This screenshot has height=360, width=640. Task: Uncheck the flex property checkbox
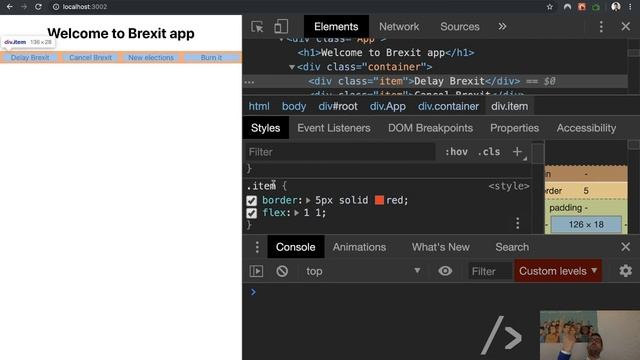(x=251, y=213)
